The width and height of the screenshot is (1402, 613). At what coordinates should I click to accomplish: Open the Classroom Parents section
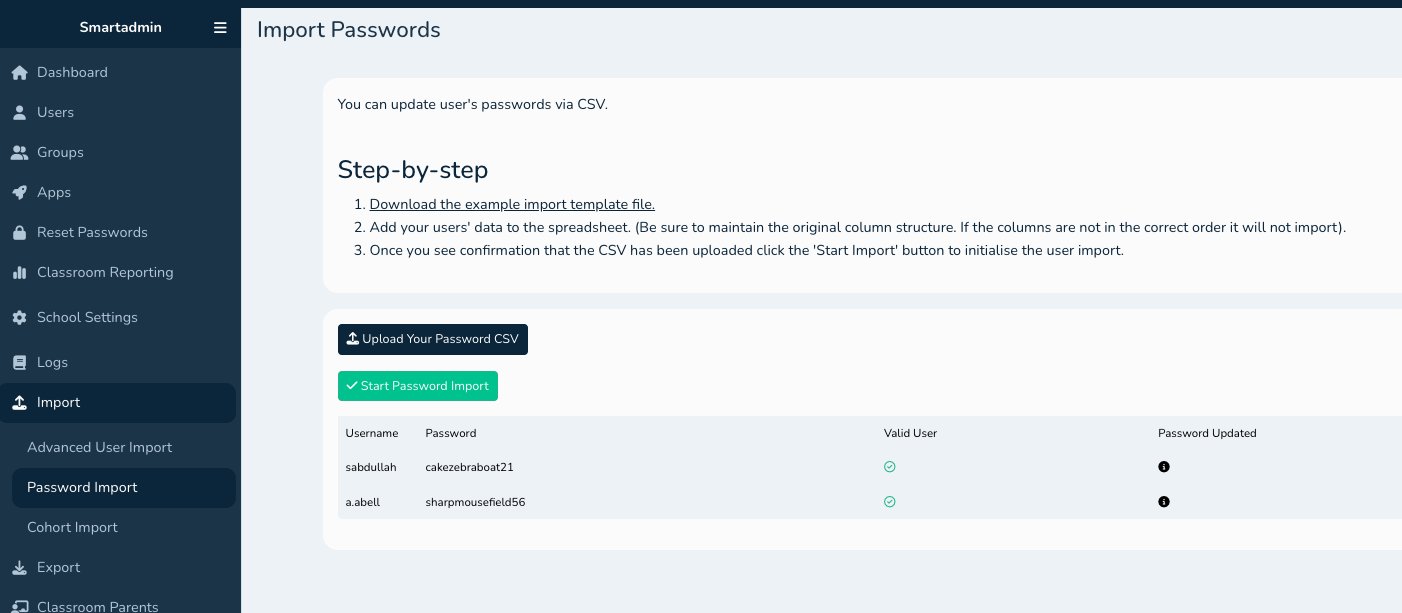pos(97,606)
